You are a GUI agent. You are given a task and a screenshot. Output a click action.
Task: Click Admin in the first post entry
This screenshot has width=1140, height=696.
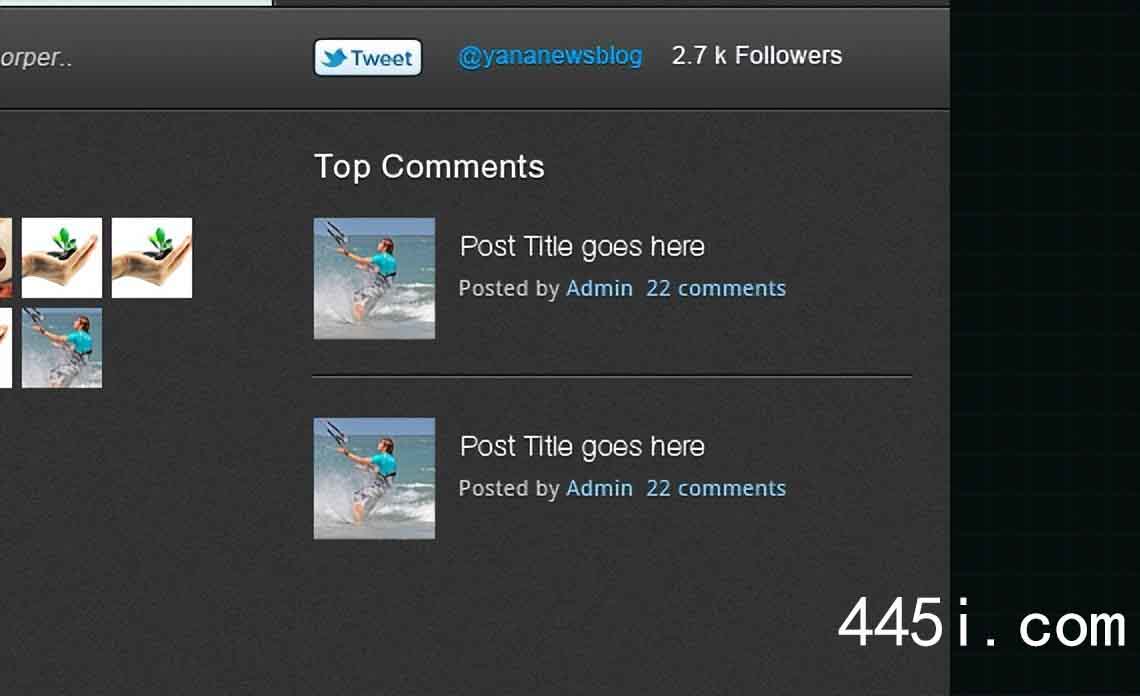[599, 289]
